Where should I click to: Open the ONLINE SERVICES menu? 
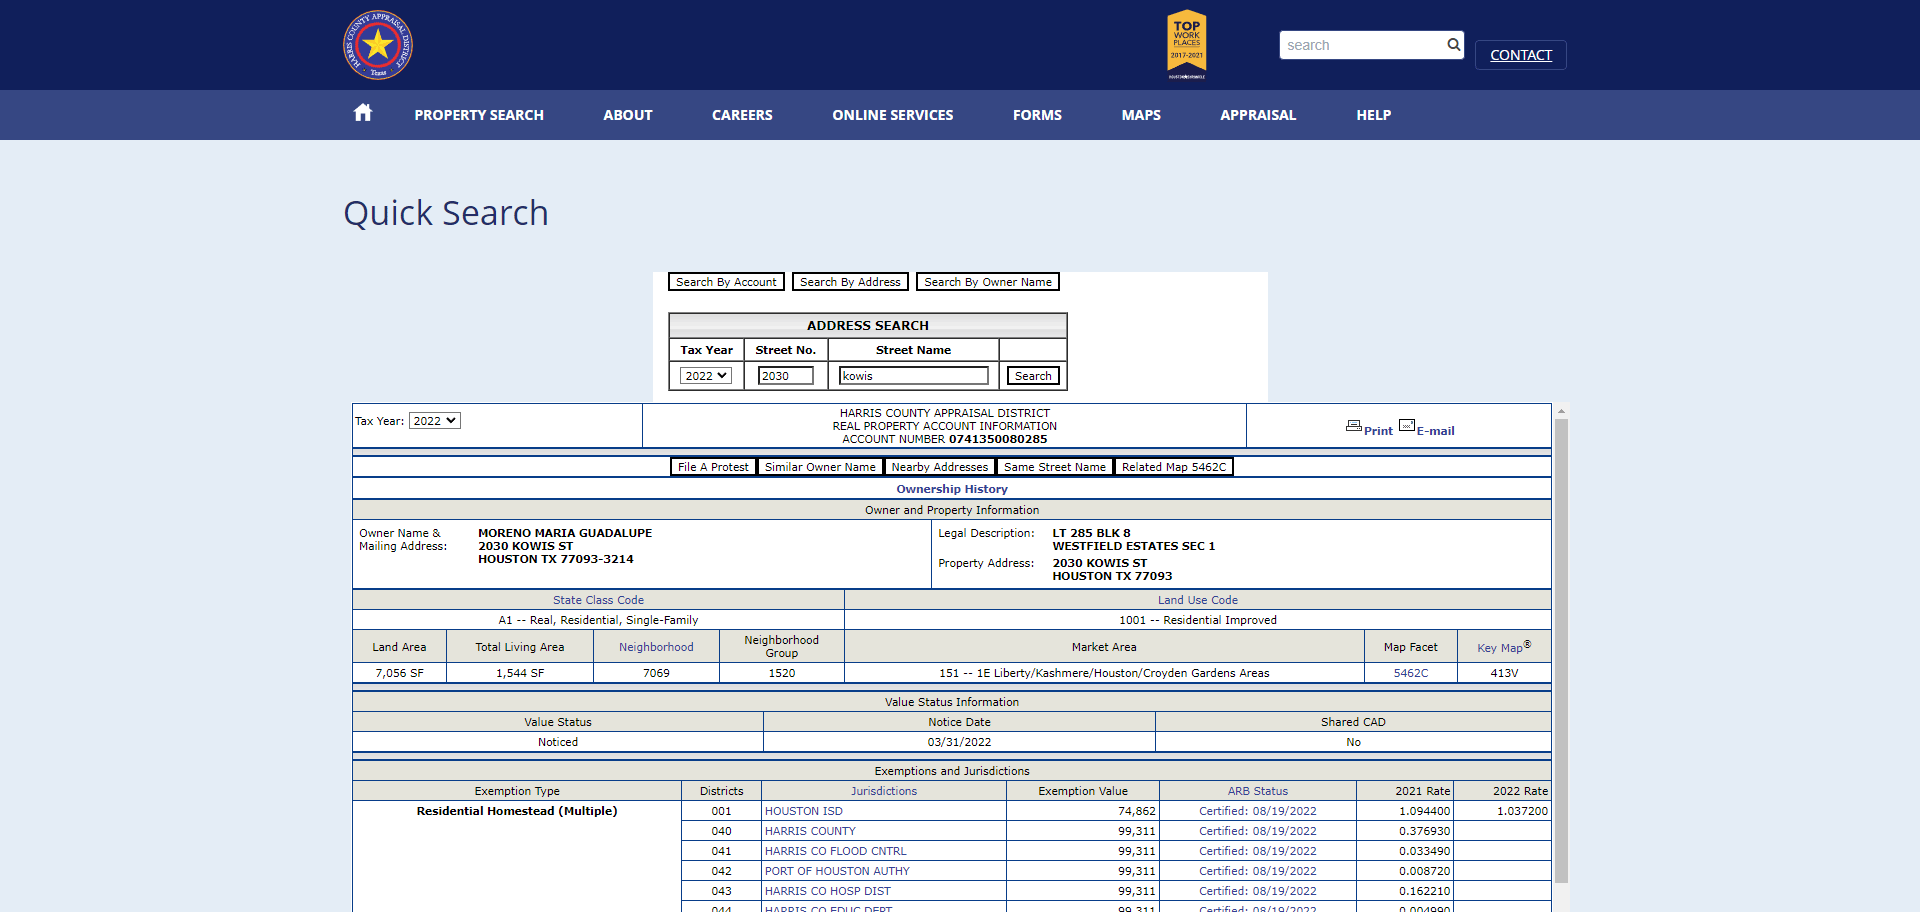pos(893,115)
